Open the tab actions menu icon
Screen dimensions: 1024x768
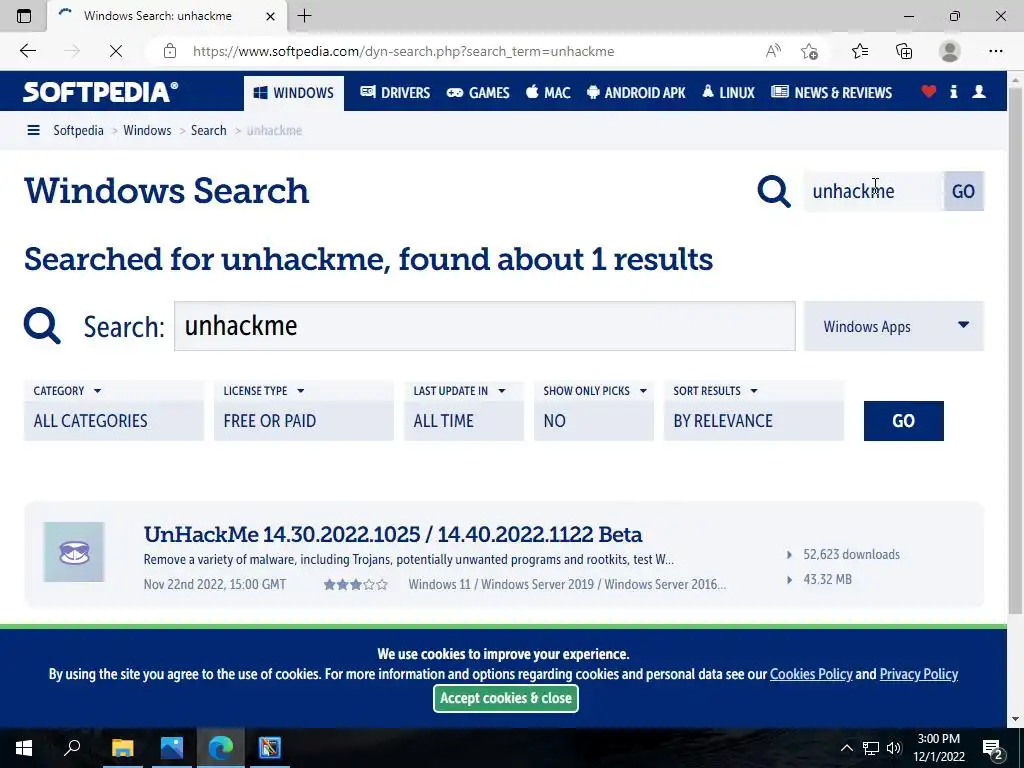point(24,16)
